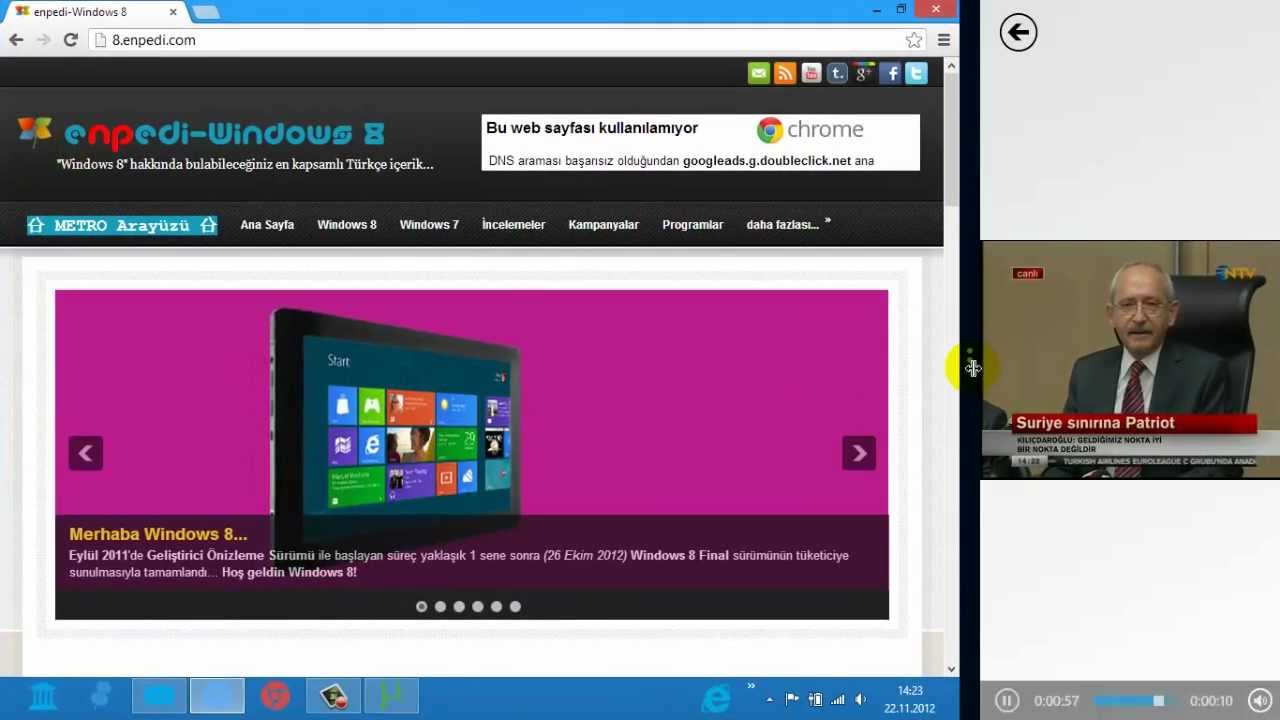
Task: Open the Twitter social icon
Action: 916,73
